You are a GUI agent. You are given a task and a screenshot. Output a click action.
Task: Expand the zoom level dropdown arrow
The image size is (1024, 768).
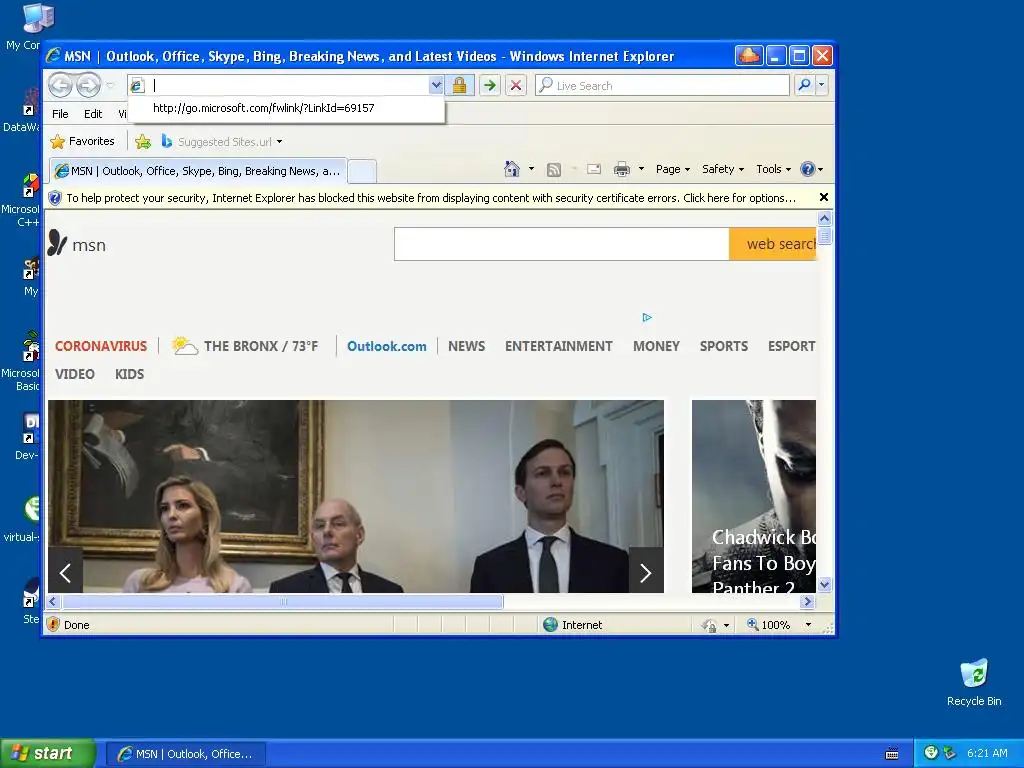pyautogui.click(x=808, y=625)
